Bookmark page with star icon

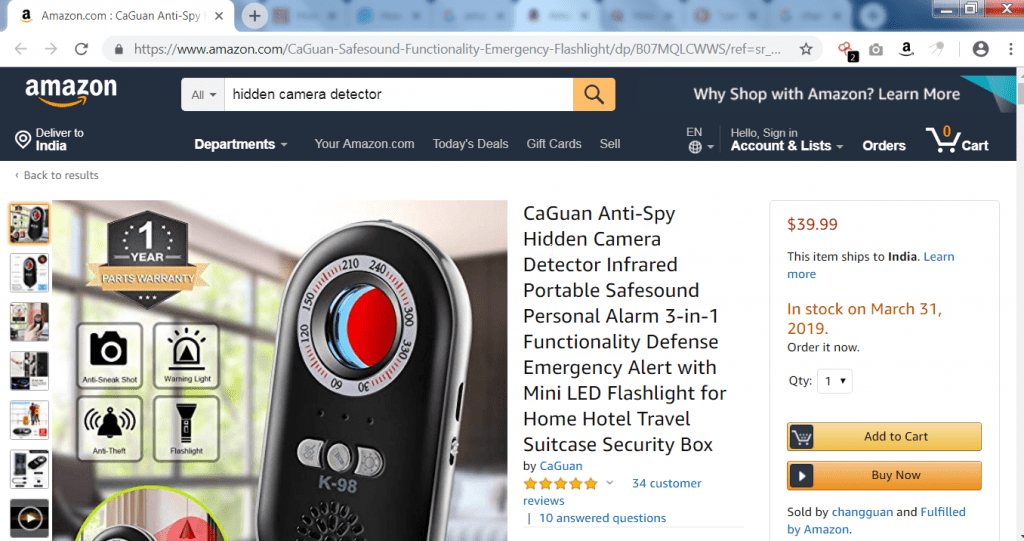click(x=806, y=49)
